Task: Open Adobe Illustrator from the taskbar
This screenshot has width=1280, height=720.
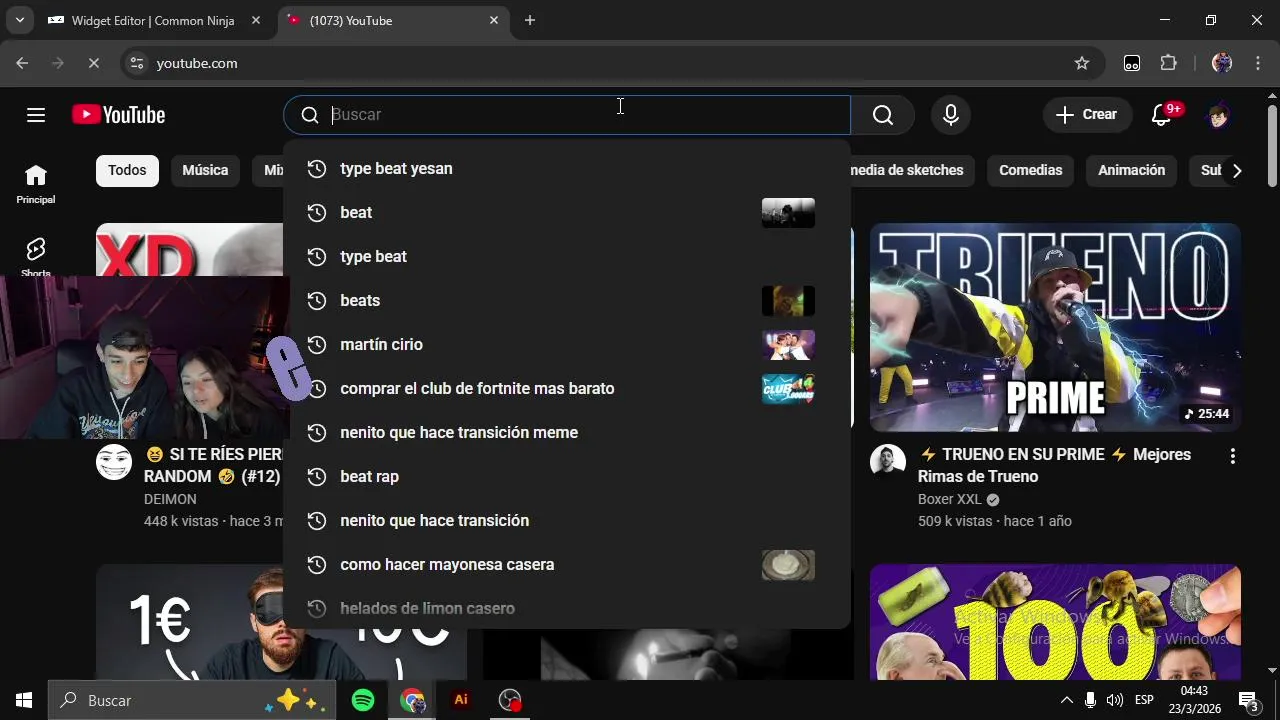Action: 461,700
